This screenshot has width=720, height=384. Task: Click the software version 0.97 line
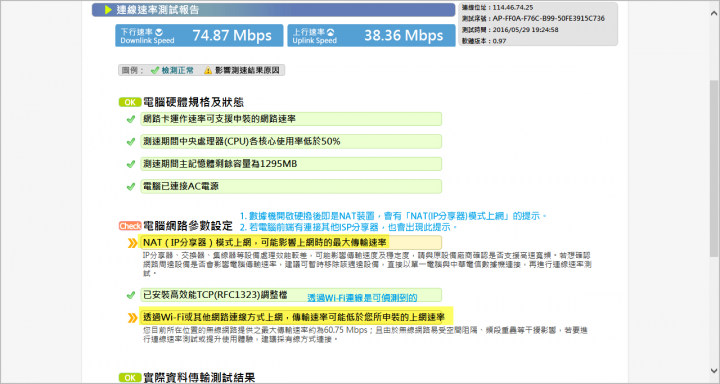(484, 41)
